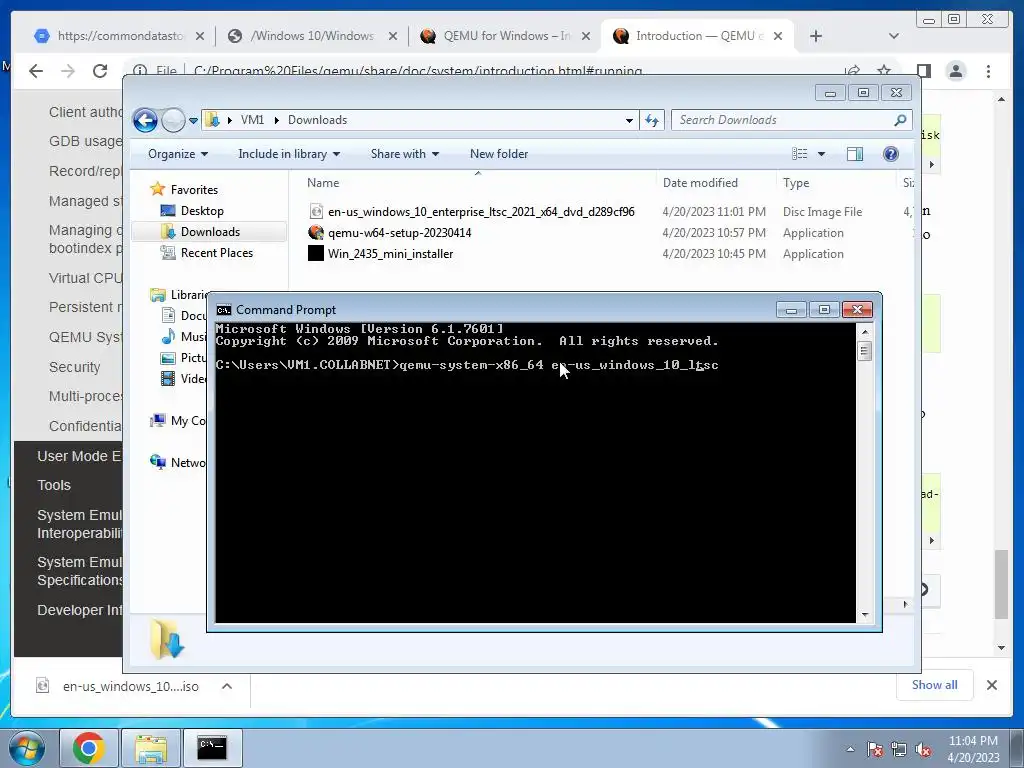Screen dimensions: 1024x768
Task: Select Desktop in navigation pane
Action: pos(202,211)
